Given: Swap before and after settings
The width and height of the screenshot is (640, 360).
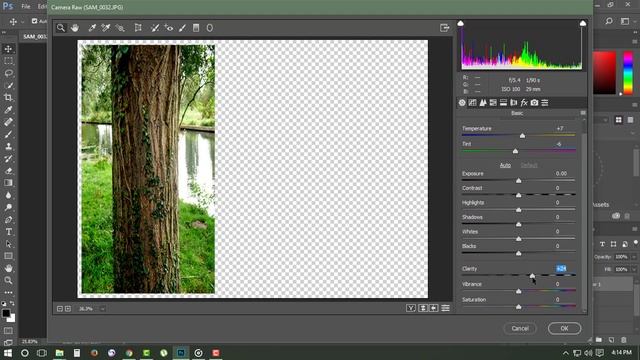Looking at the screenshot, I should (x=423, y=308).
